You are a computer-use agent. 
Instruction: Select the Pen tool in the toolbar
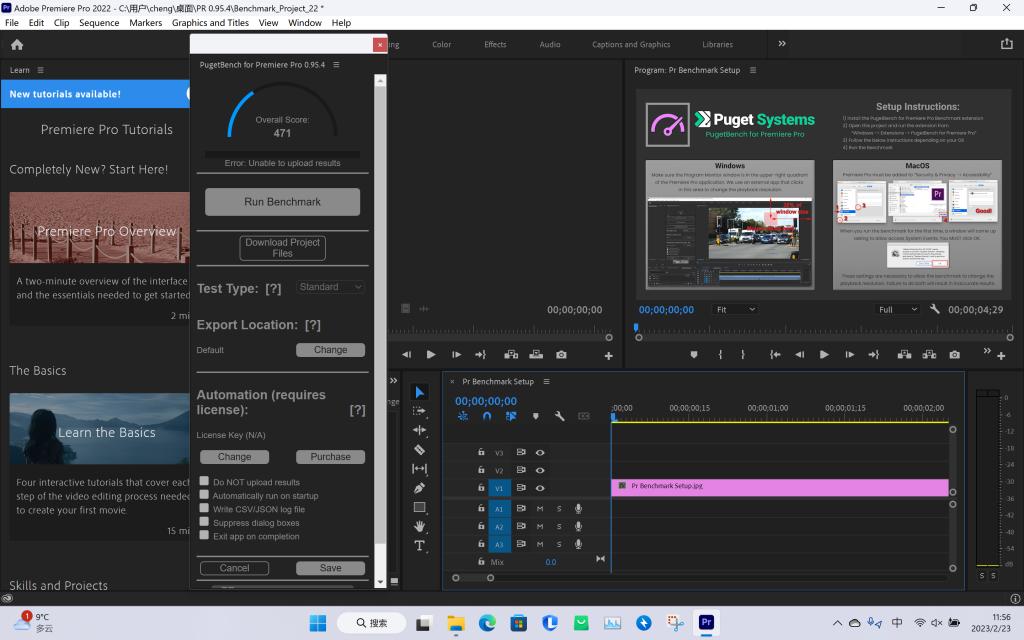click(x=420, y=488)
